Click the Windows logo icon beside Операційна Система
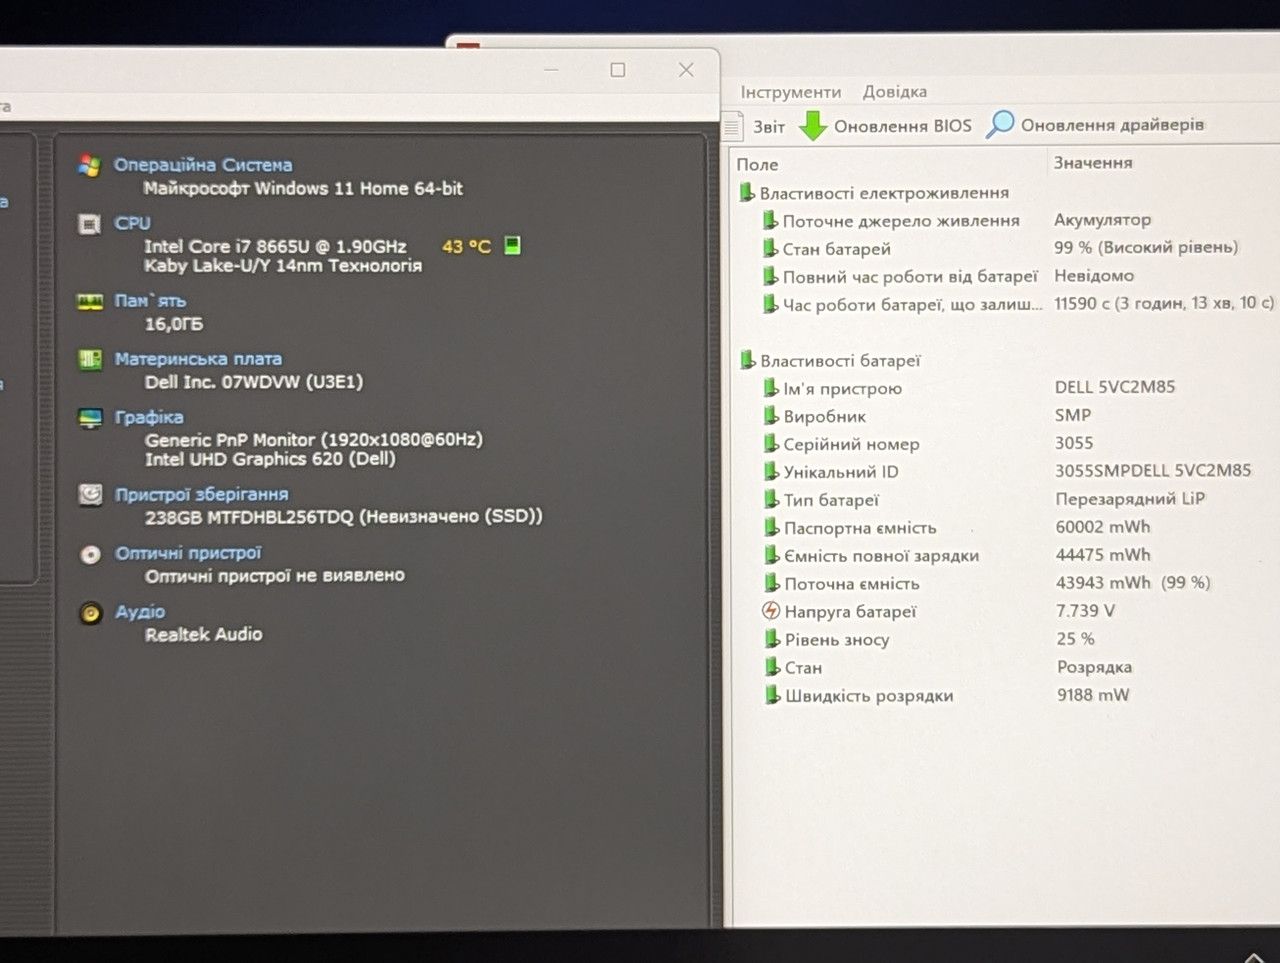Image resolution: width=1280 pixels, height=963 pixels. [x=90, y=166]
